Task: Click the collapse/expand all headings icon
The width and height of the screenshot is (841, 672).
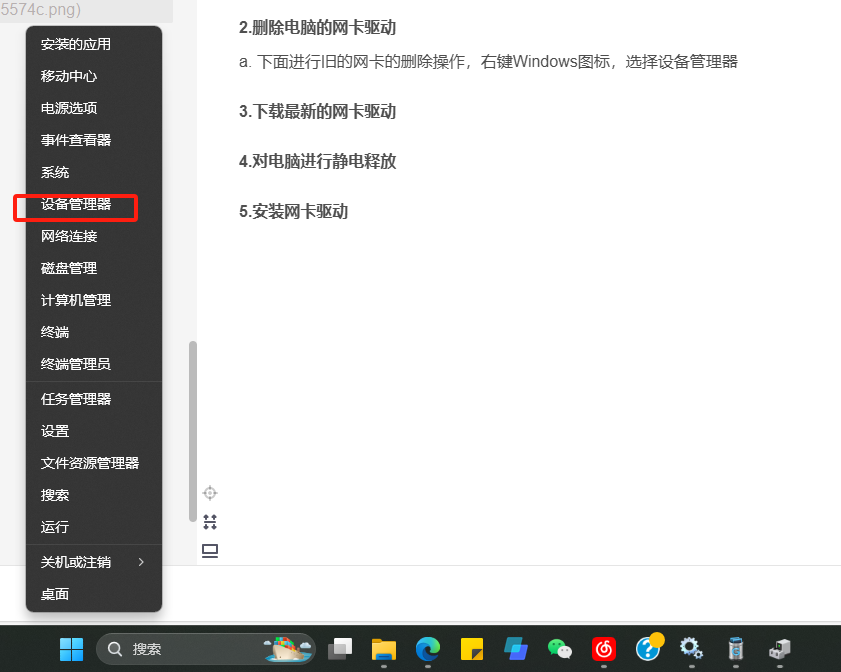Action: coord(210,522)
